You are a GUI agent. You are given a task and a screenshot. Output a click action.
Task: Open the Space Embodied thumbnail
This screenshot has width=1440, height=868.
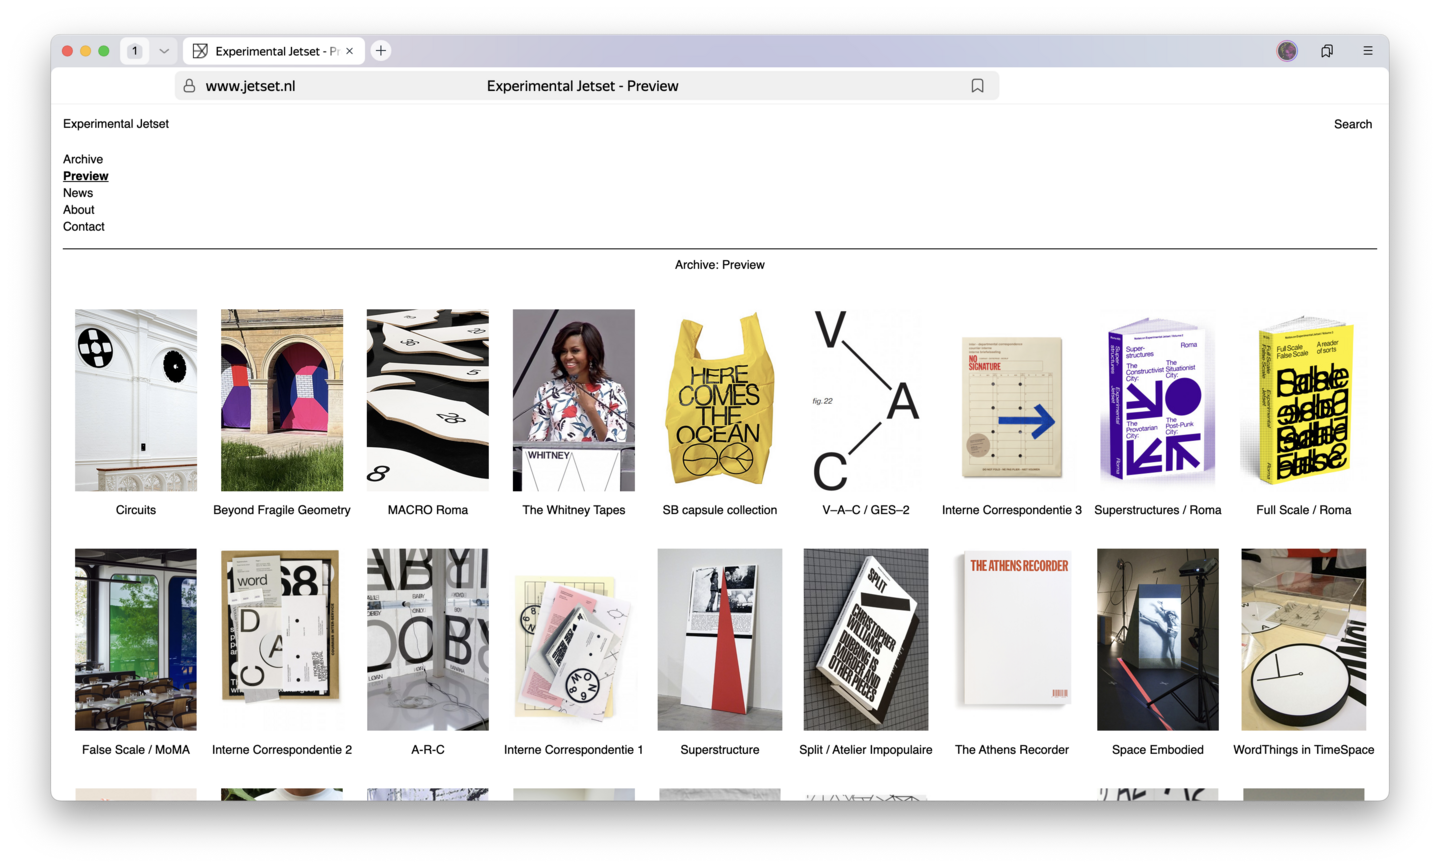(1158, 639)
